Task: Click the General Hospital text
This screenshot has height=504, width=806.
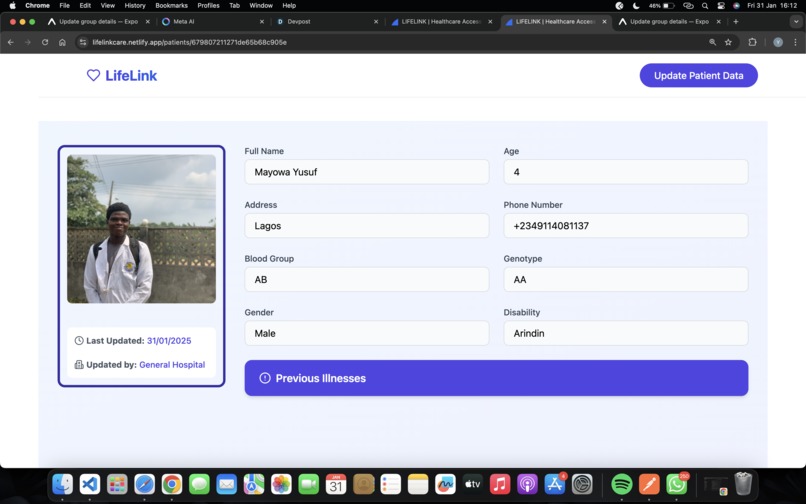Action: 172,365
